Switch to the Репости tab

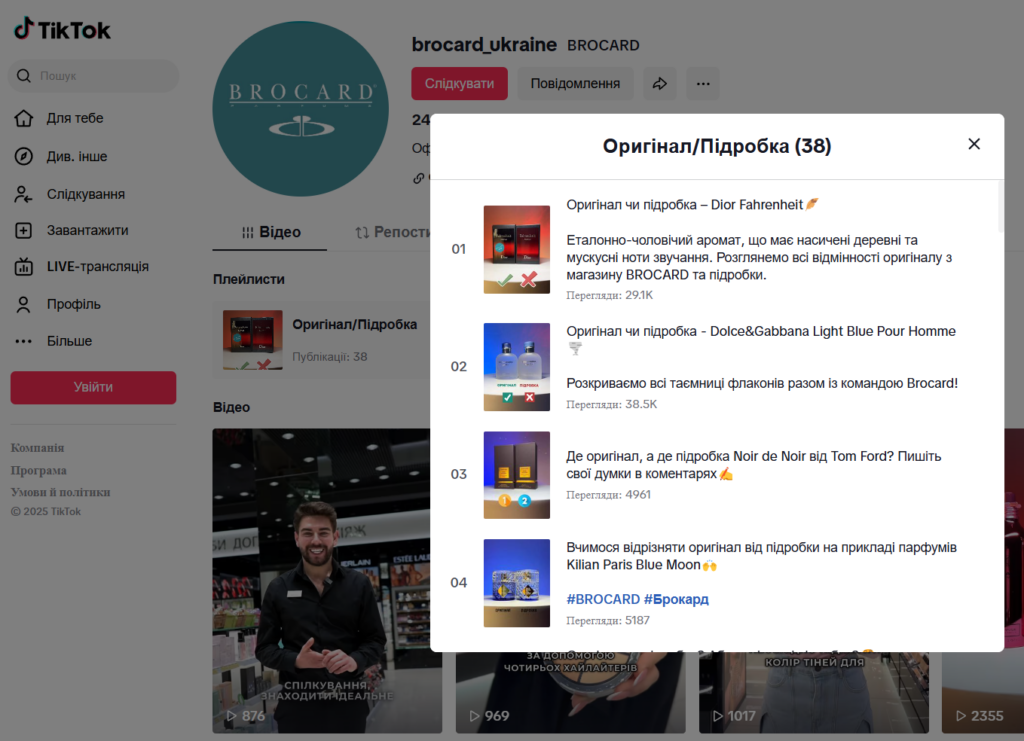tap(392, 232)
